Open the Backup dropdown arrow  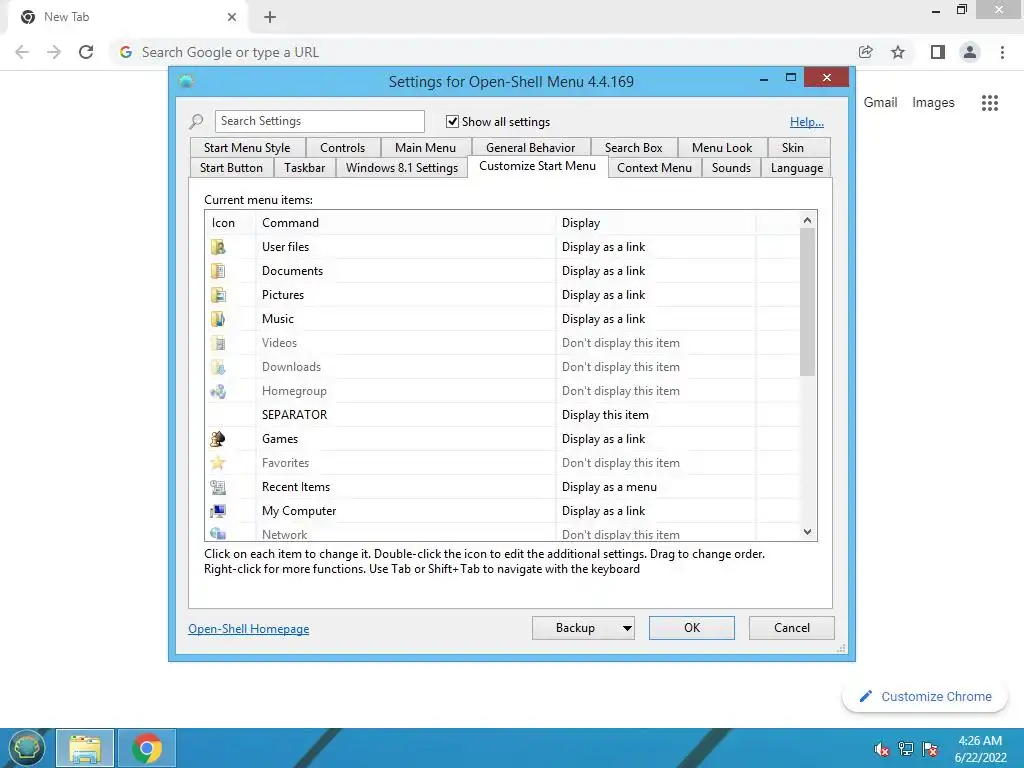click(627, 628)
